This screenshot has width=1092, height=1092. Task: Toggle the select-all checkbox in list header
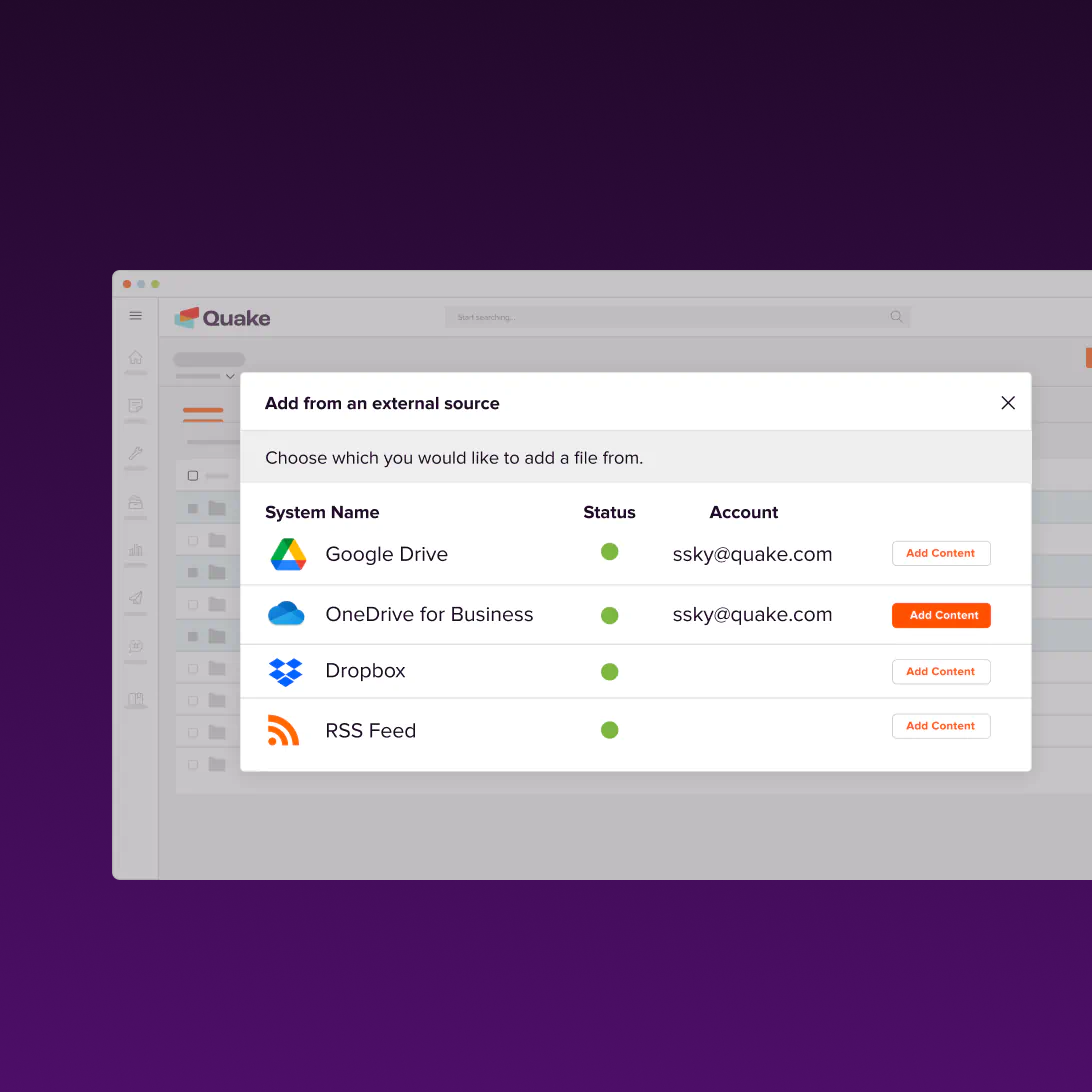point(193,476)
